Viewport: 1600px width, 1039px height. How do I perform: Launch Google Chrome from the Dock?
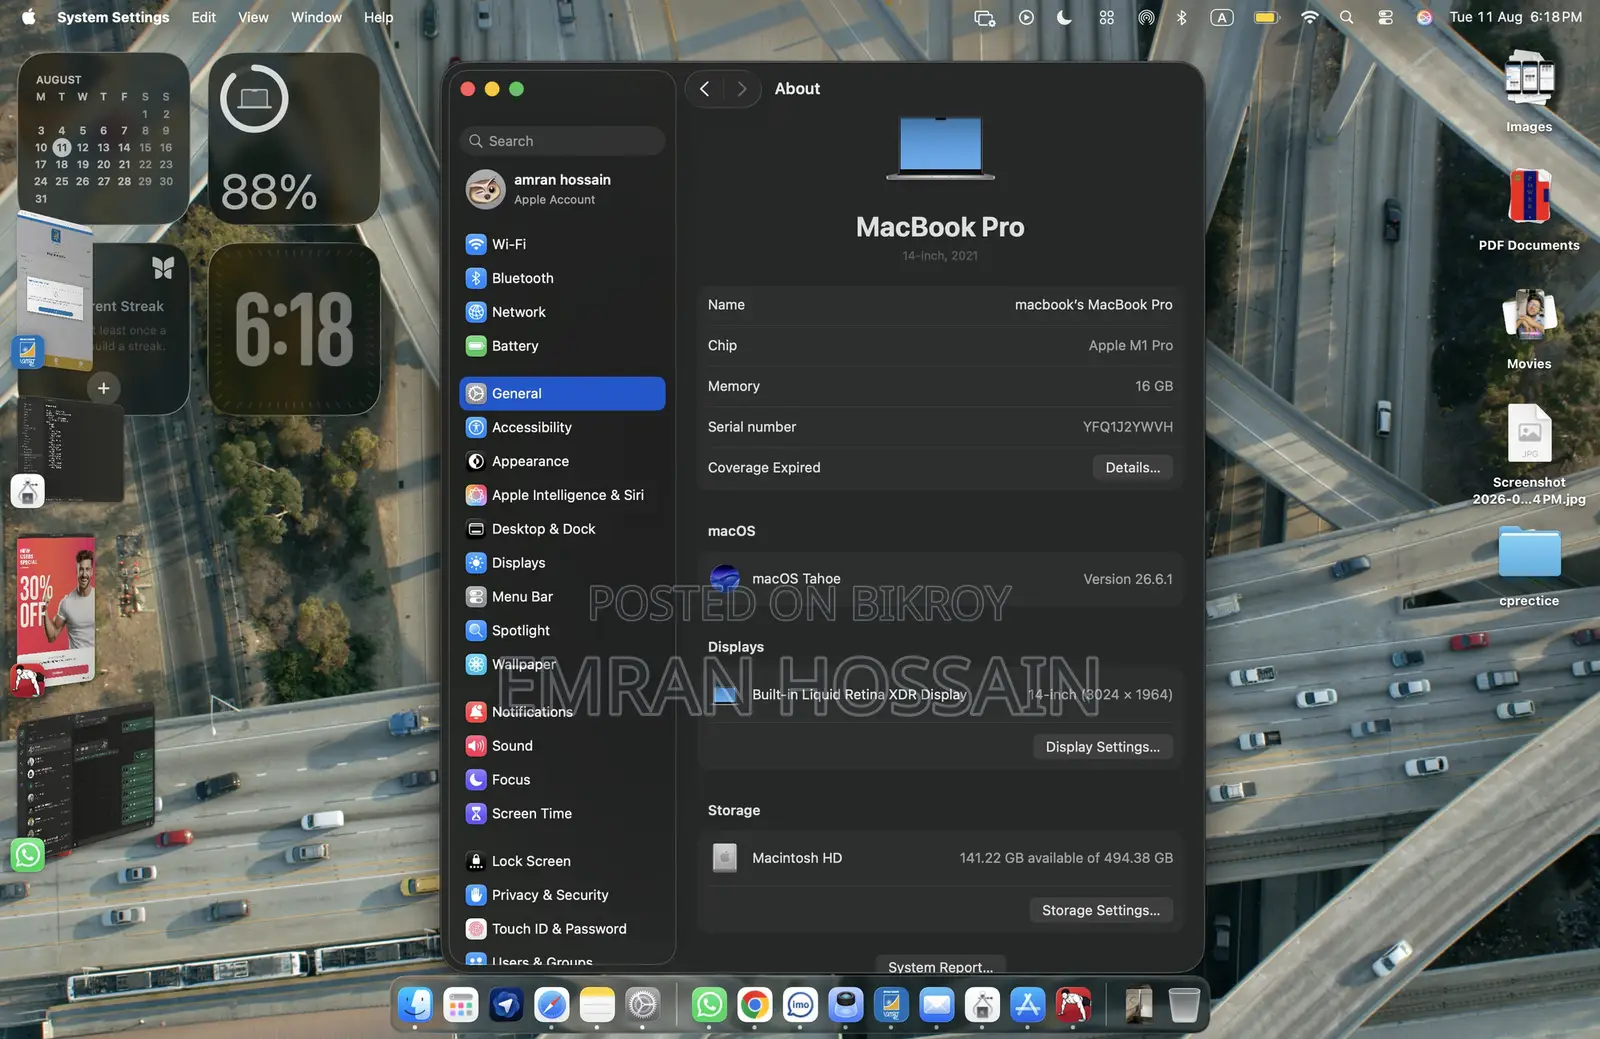coord(755,1004)
